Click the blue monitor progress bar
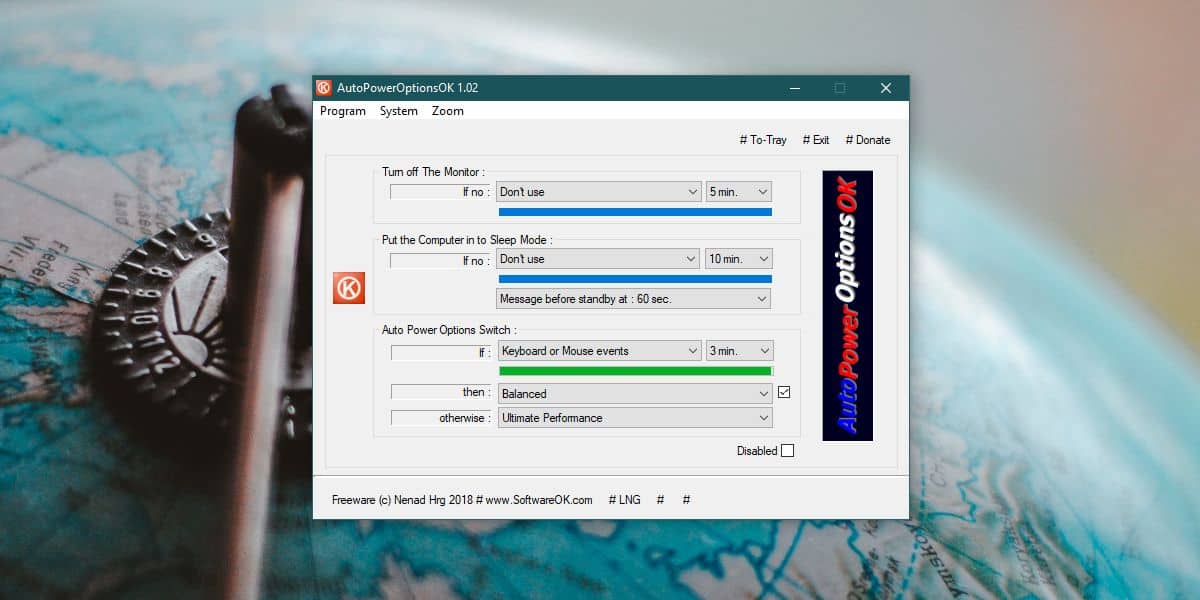1200x600 pixels. pos(635,212)
